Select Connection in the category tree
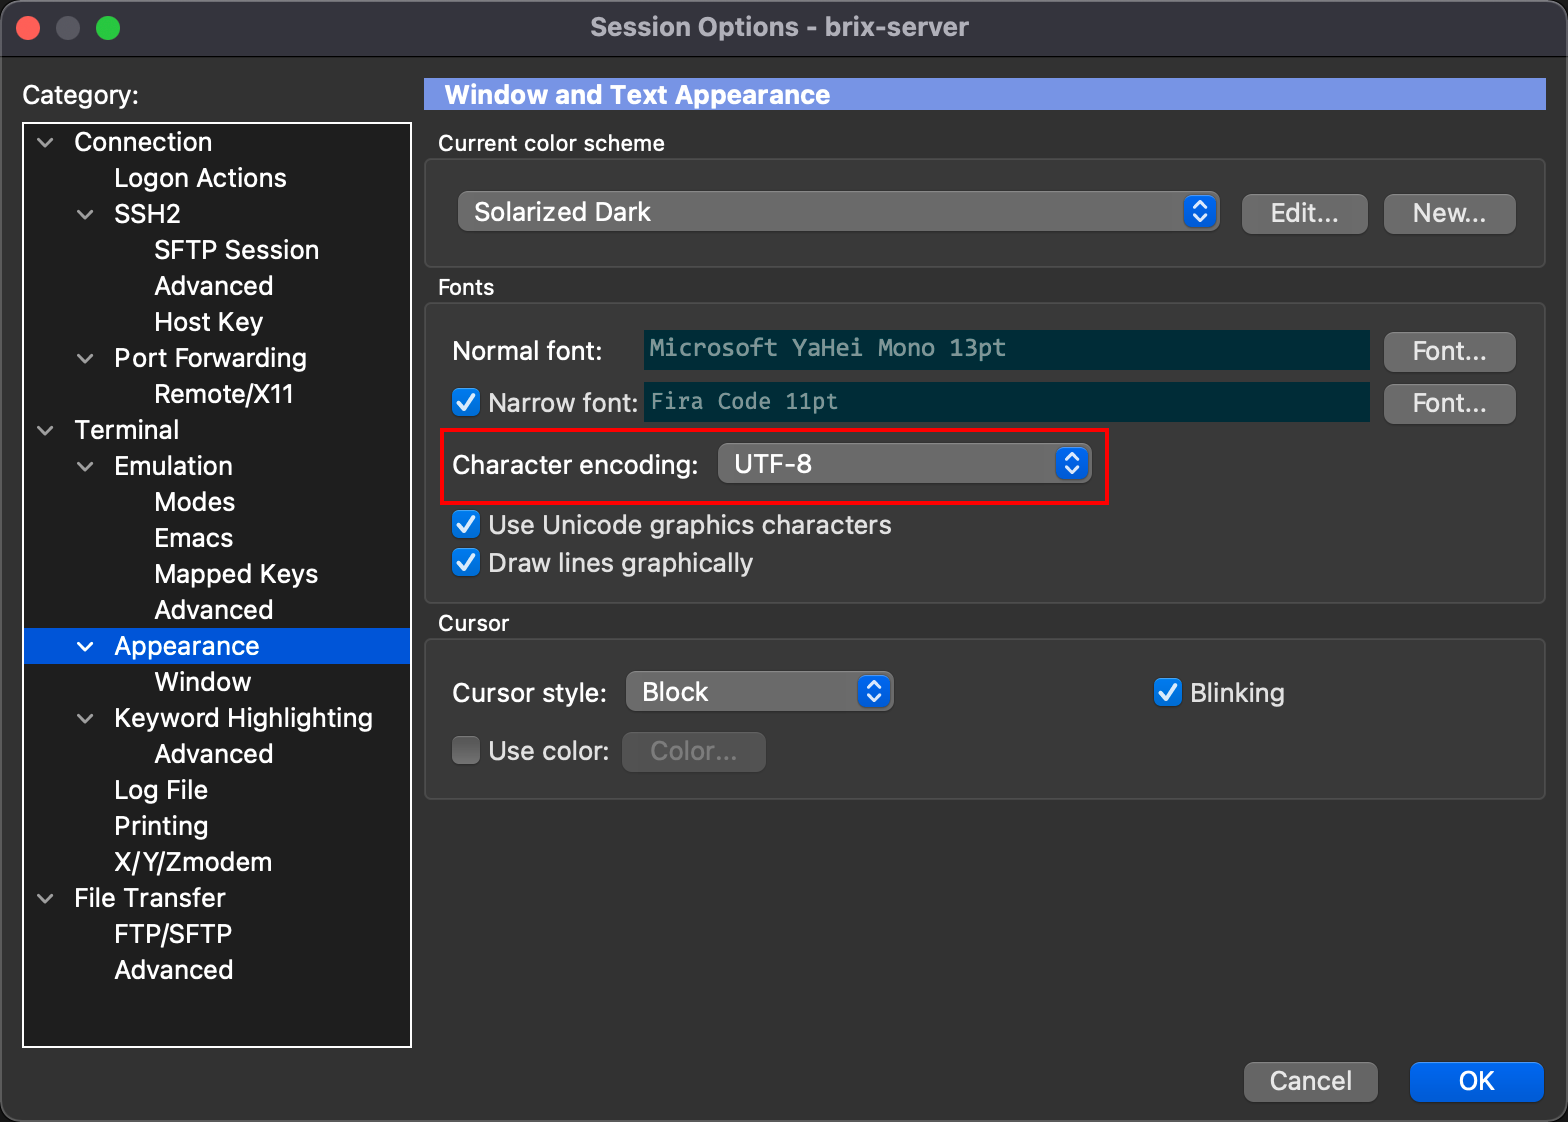The height and width of the screenshot is (1122, 1568). coord(143,142)
